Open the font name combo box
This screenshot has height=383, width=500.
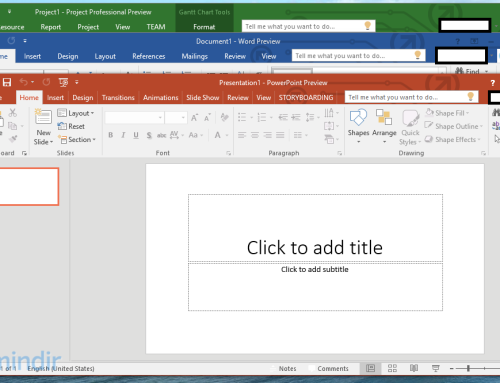(x=134, y=117)
